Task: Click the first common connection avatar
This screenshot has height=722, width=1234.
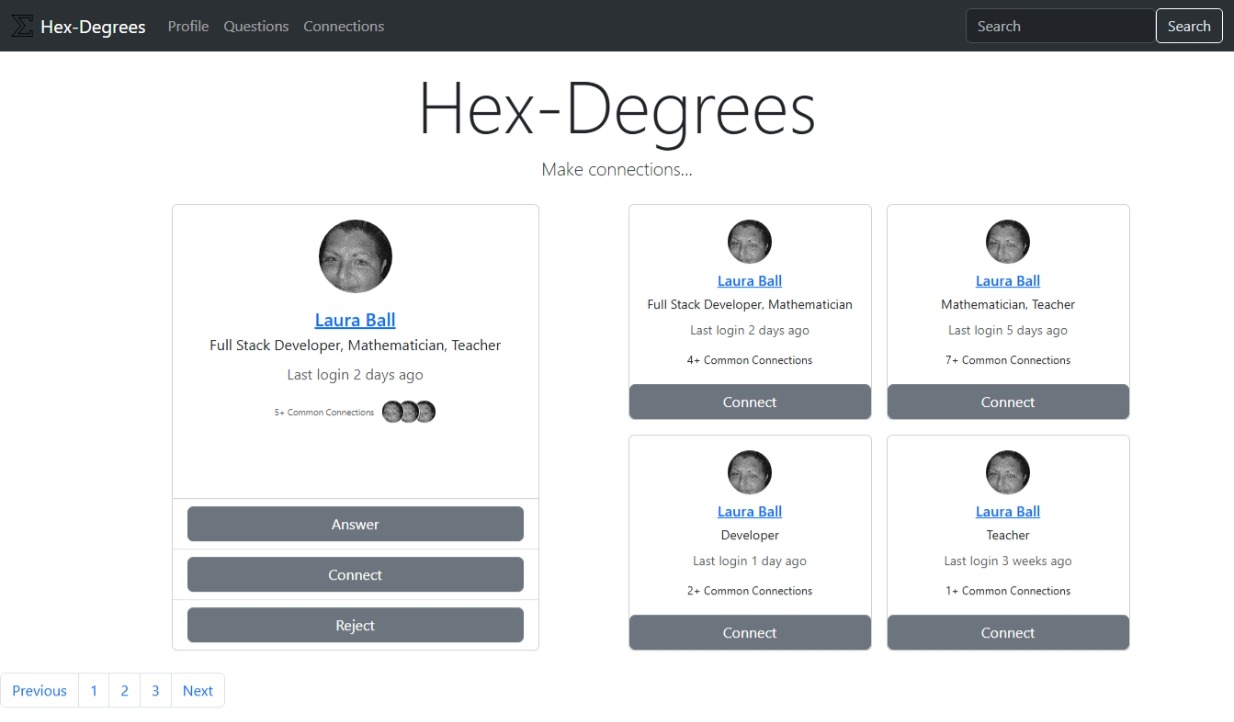Action: click(x=390, y=411)
